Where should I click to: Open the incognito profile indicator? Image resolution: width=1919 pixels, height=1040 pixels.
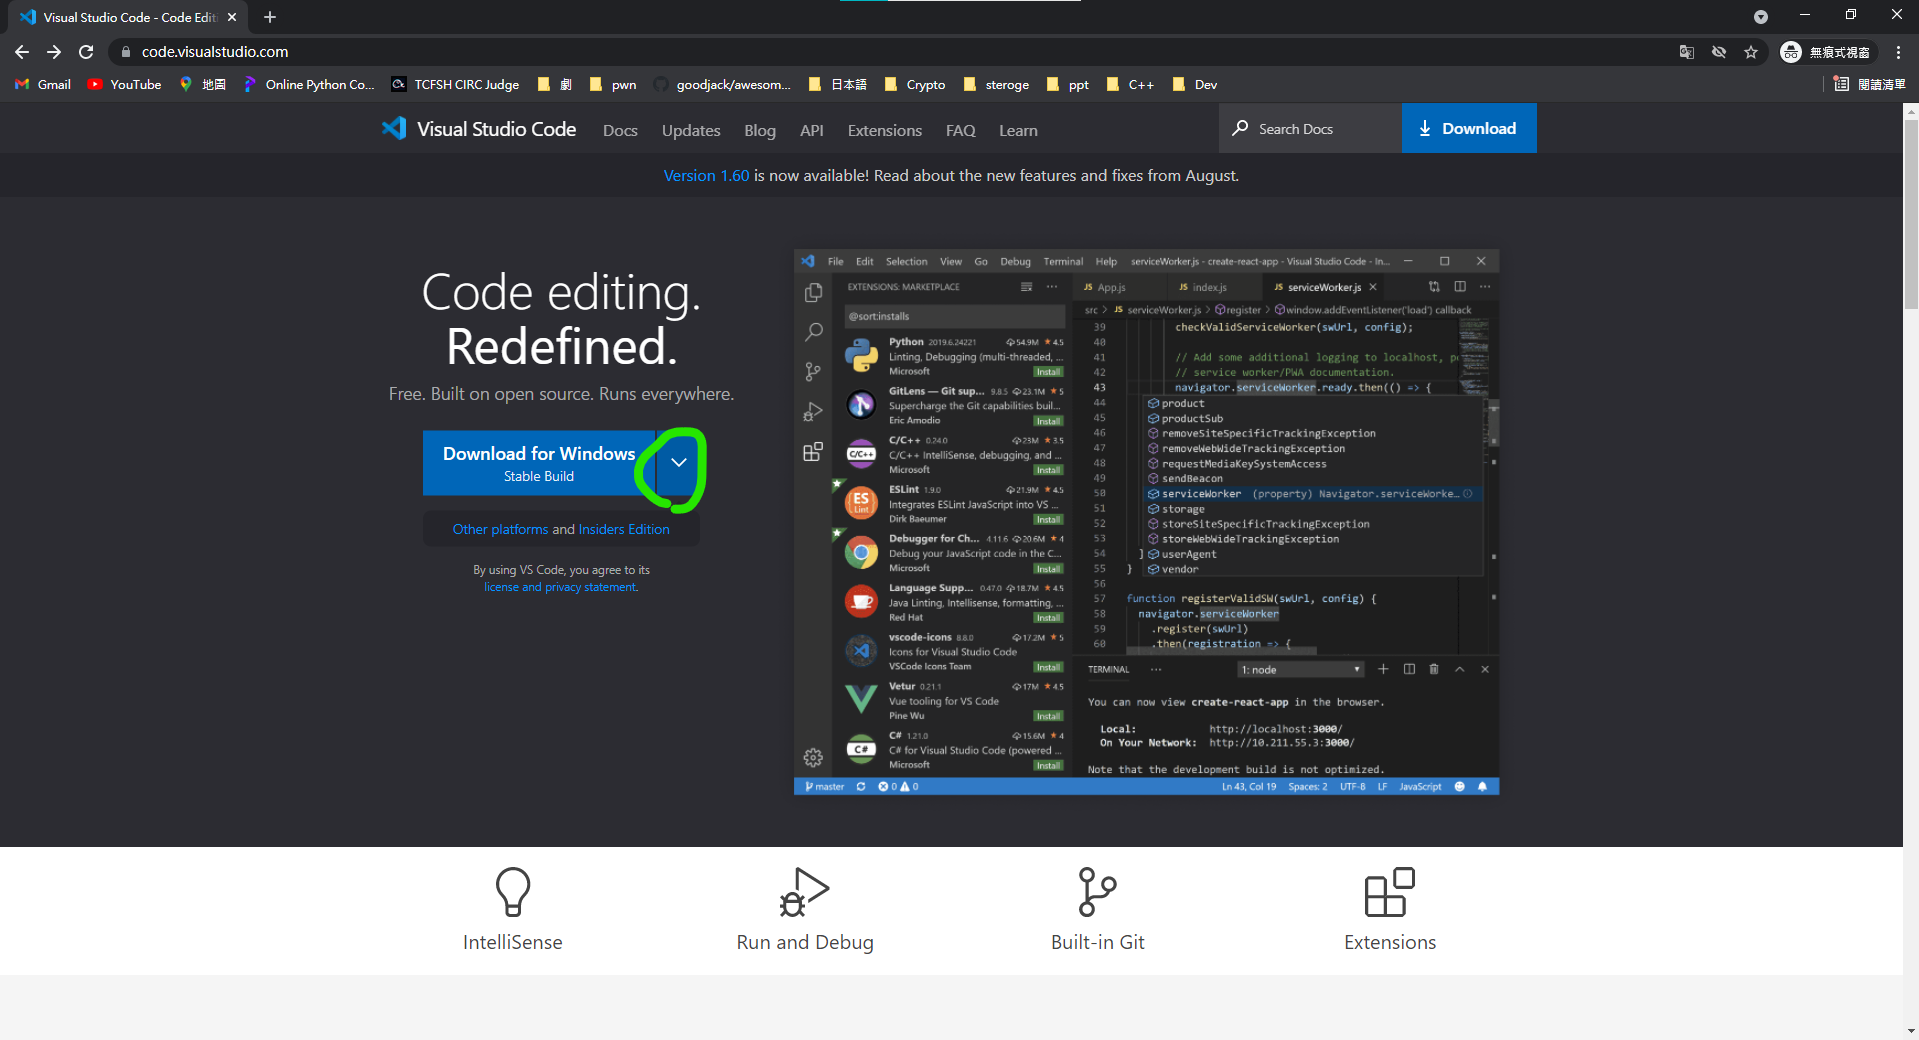coord(1826,52)
